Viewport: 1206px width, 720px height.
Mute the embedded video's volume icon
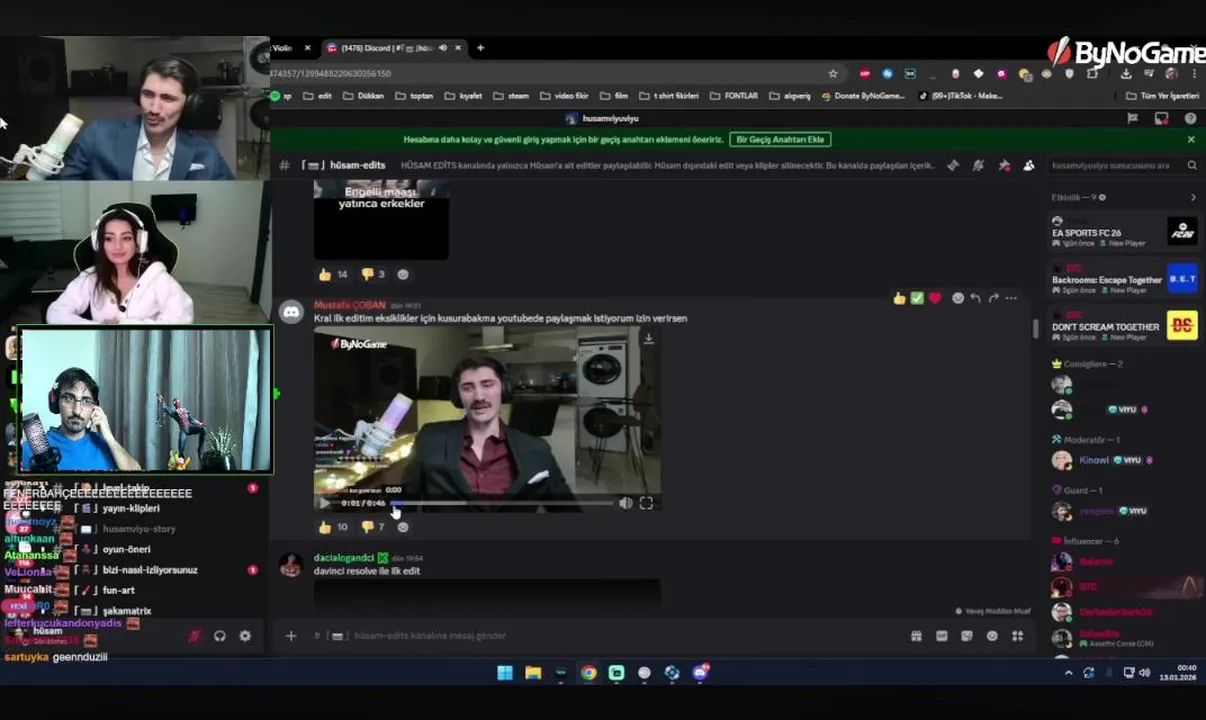(625, 504)
